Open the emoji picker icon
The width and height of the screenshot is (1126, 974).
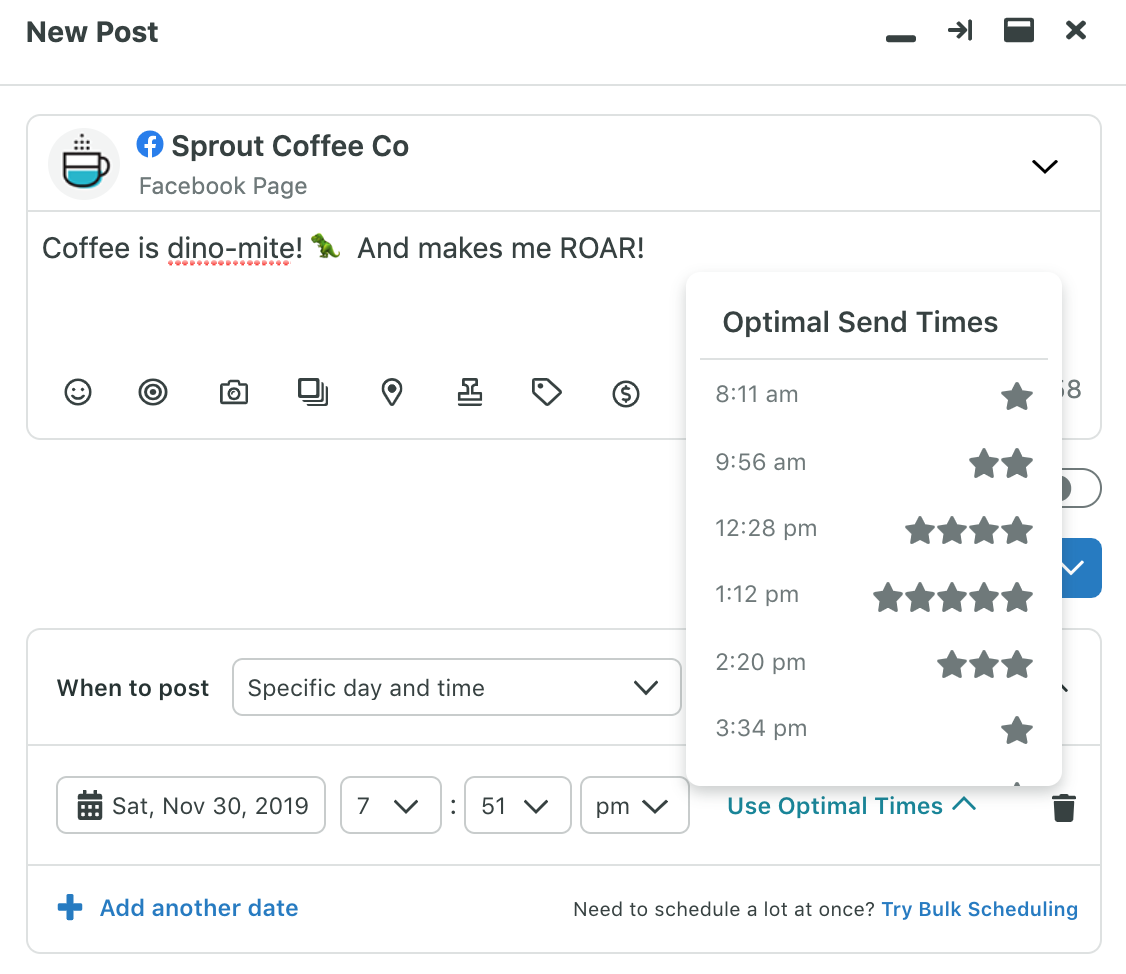[x=78, y=392]
